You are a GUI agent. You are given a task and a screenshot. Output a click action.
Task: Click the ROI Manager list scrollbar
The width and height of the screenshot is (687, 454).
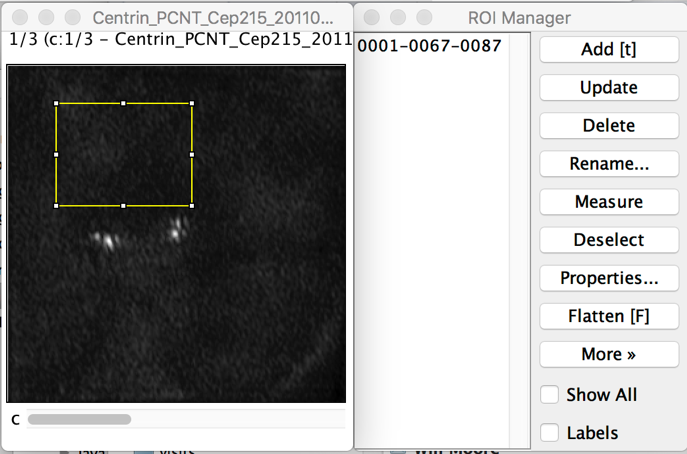point(520,240)
